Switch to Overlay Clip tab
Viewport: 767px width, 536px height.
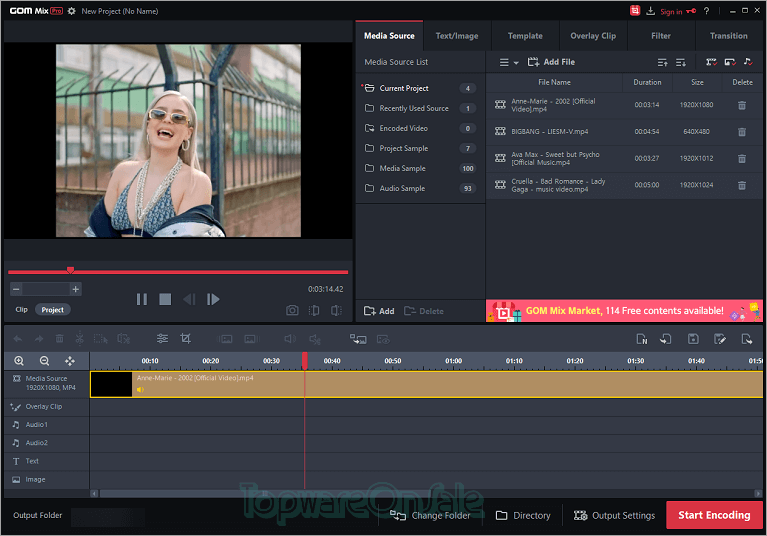pyautogui.click(x=593, y=36)
